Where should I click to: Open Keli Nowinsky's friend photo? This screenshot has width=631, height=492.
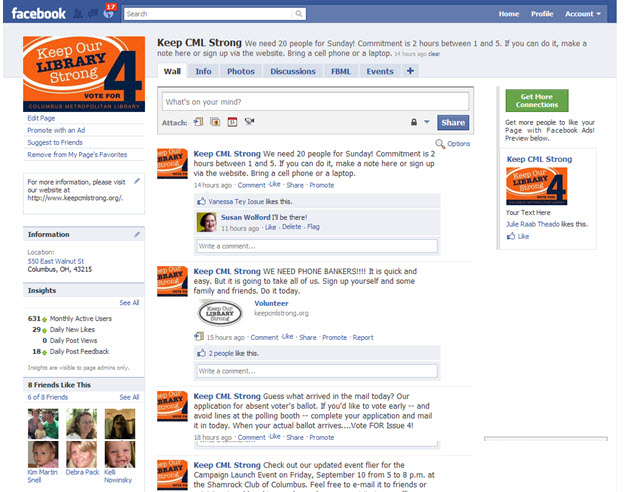click(x=120, y=454)
